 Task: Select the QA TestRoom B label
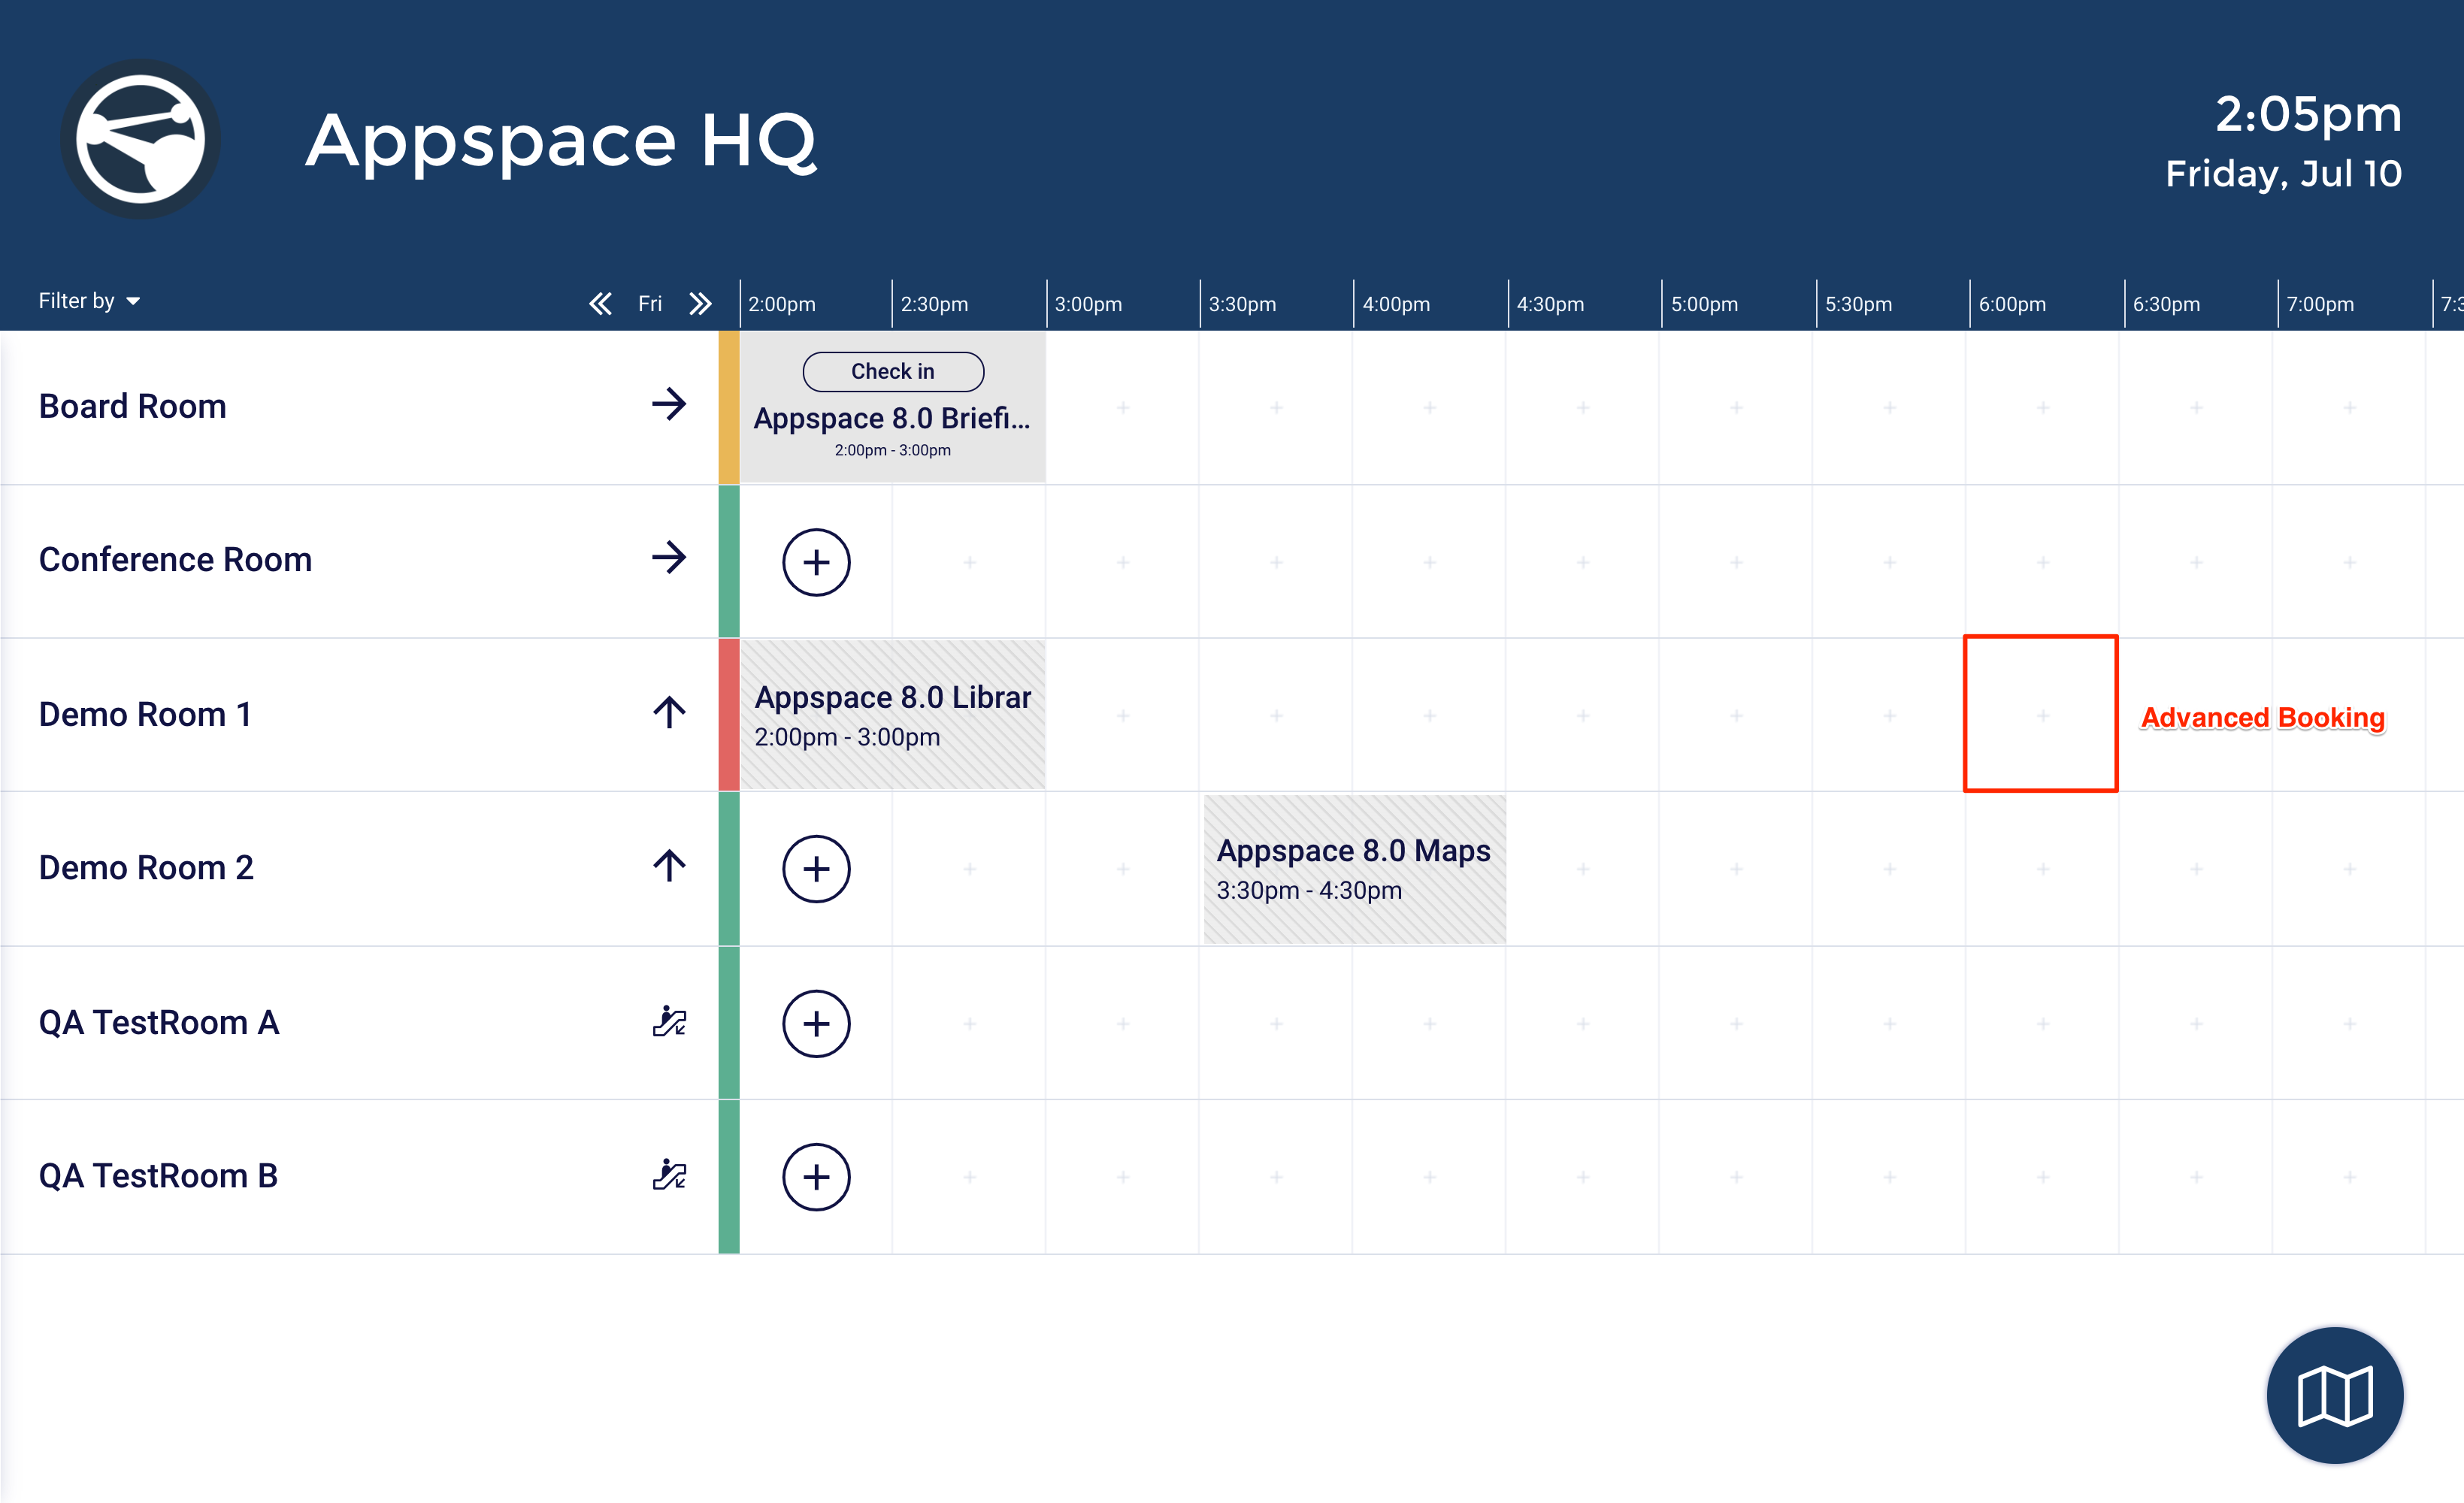pos(158,1175)
